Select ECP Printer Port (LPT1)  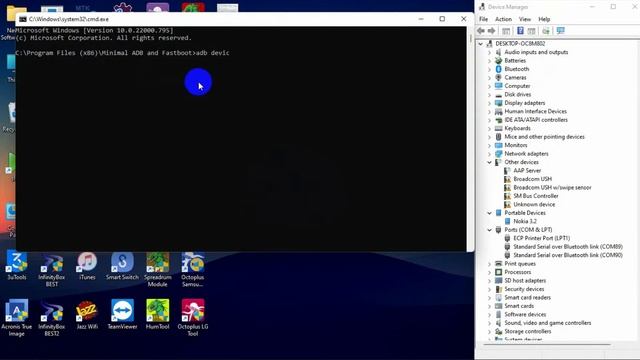point(541,238)
